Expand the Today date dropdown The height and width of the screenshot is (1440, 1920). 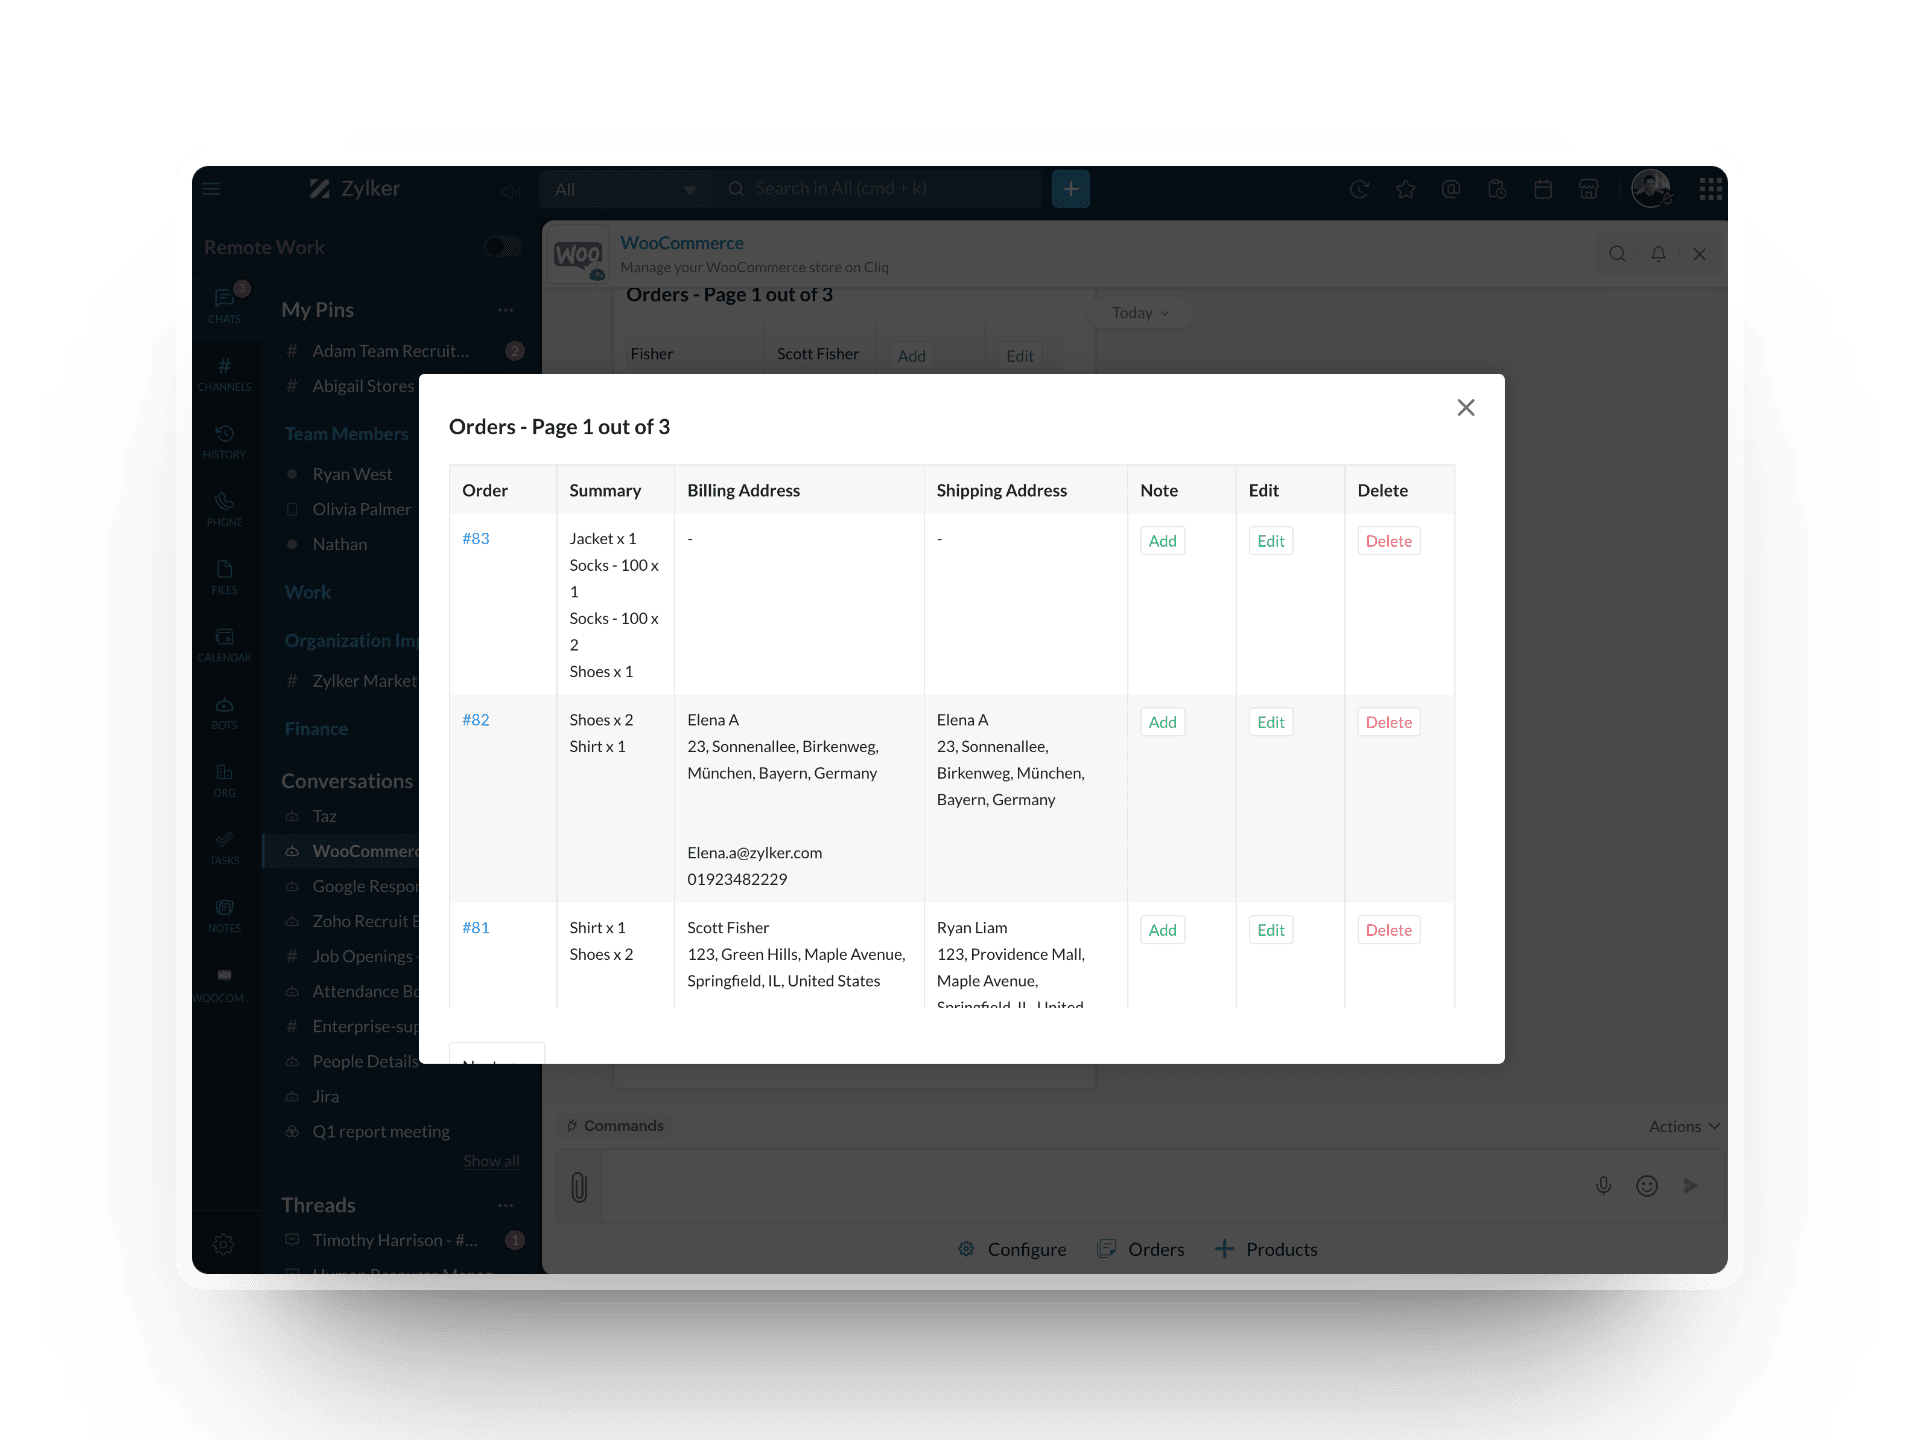1140,313
